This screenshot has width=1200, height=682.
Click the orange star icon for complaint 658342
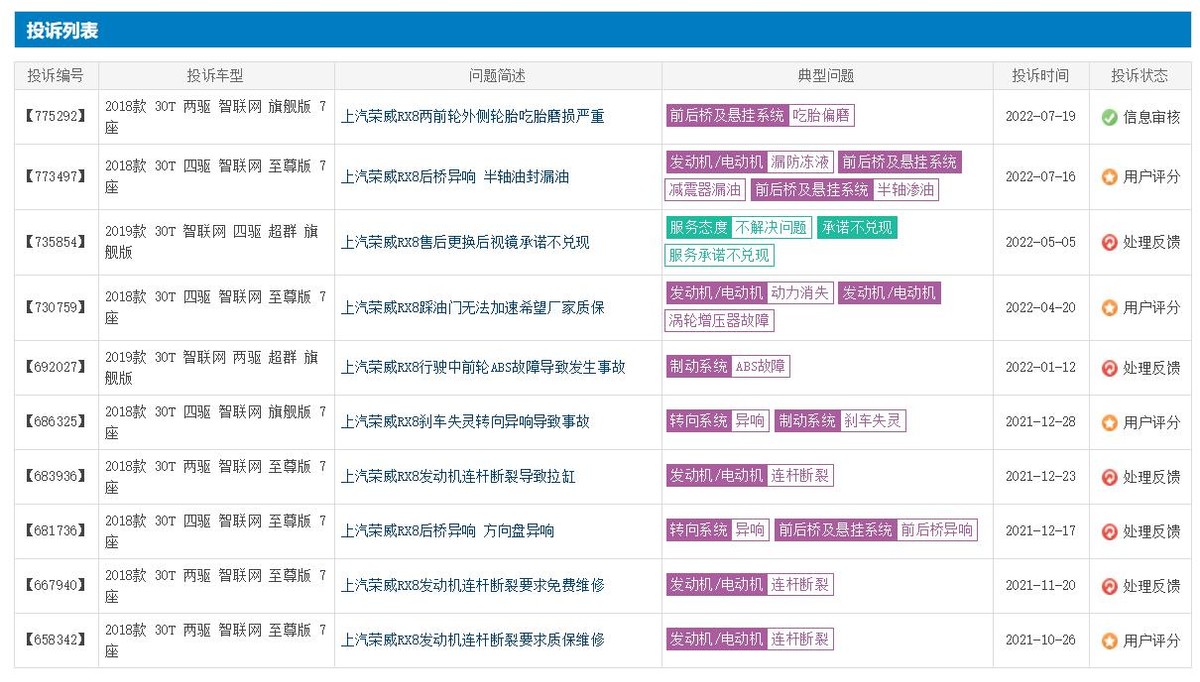[1109, 641]
